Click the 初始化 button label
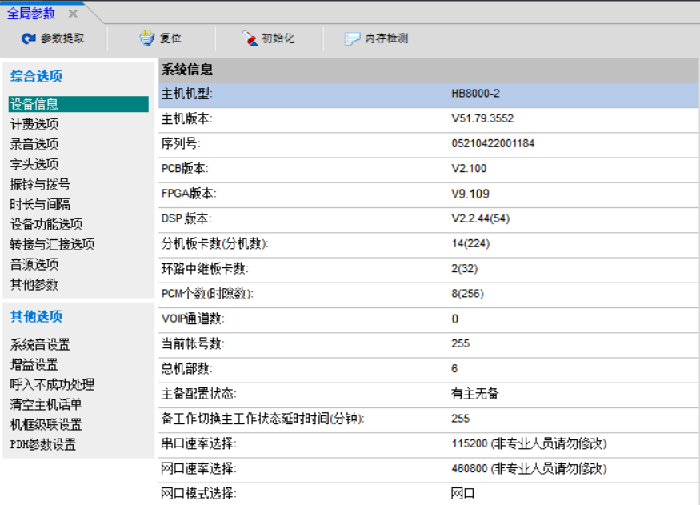The height and width of the screenshot is (505, 700). click(278, 38)
